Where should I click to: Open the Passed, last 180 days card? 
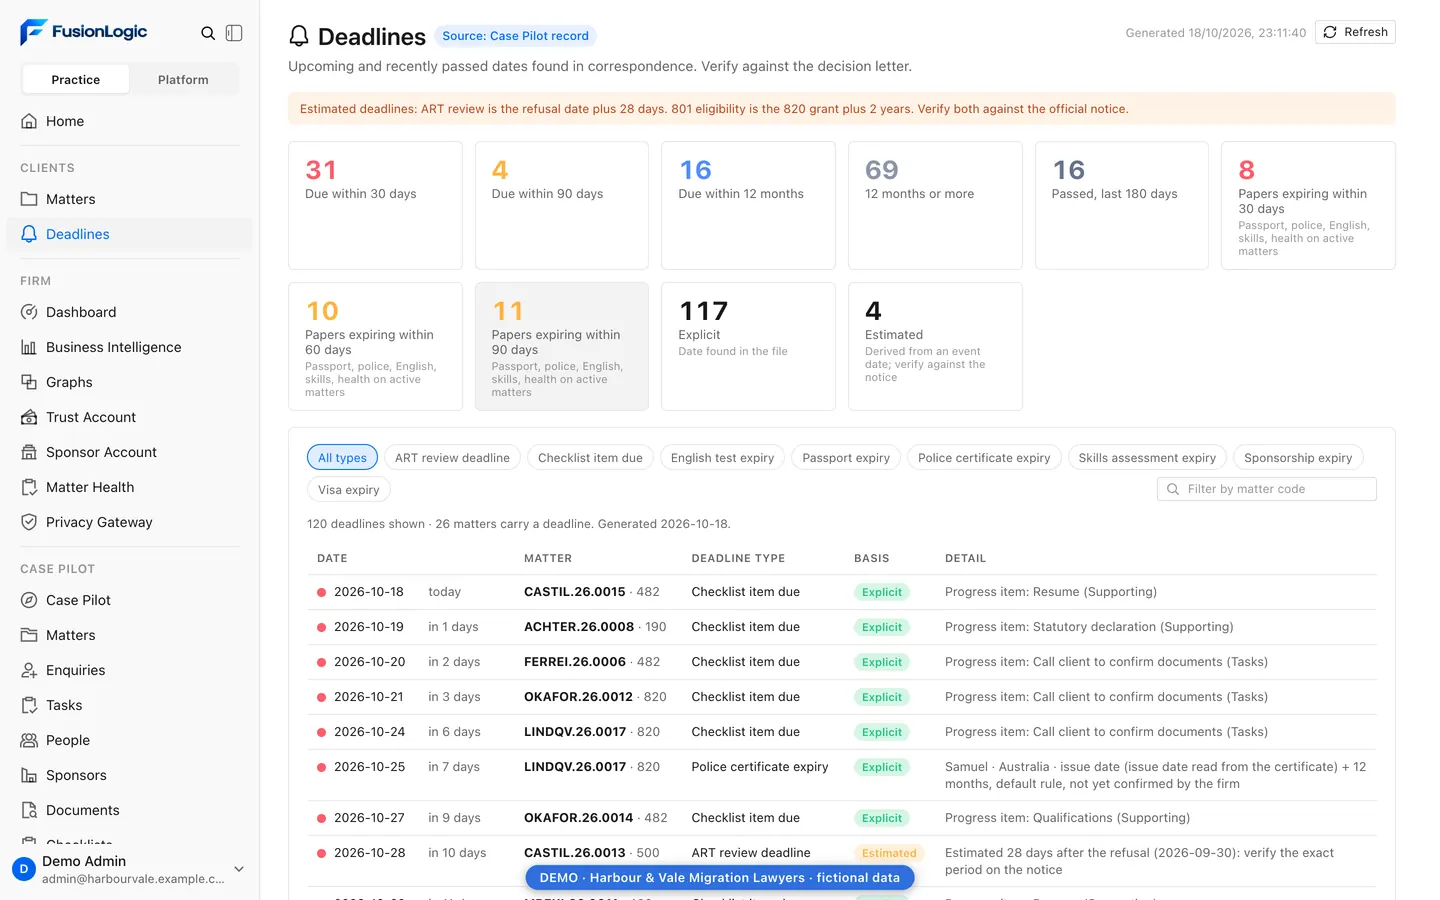coord(1122,205)
